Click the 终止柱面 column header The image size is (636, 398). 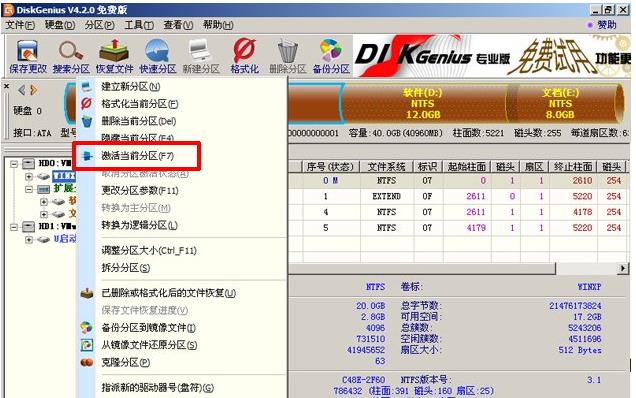[573, 167]
